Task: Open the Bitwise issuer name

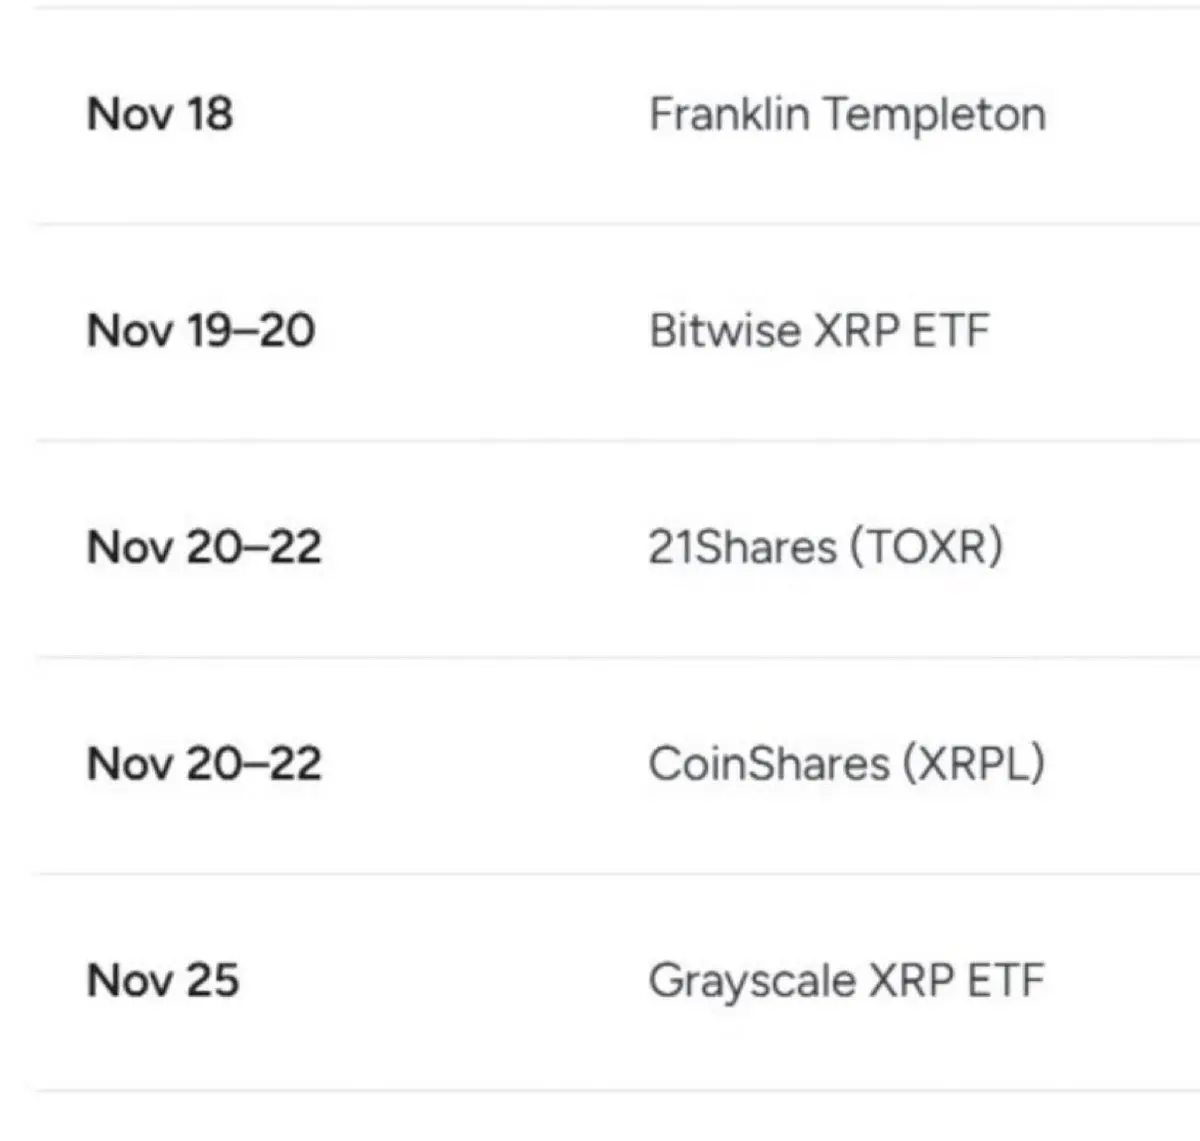Action: tap(725, 330)
